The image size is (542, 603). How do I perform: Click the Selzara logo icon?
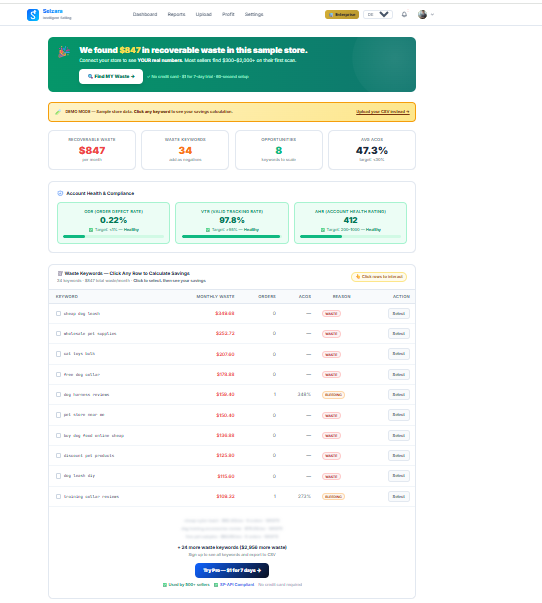[x=33, y=15]
